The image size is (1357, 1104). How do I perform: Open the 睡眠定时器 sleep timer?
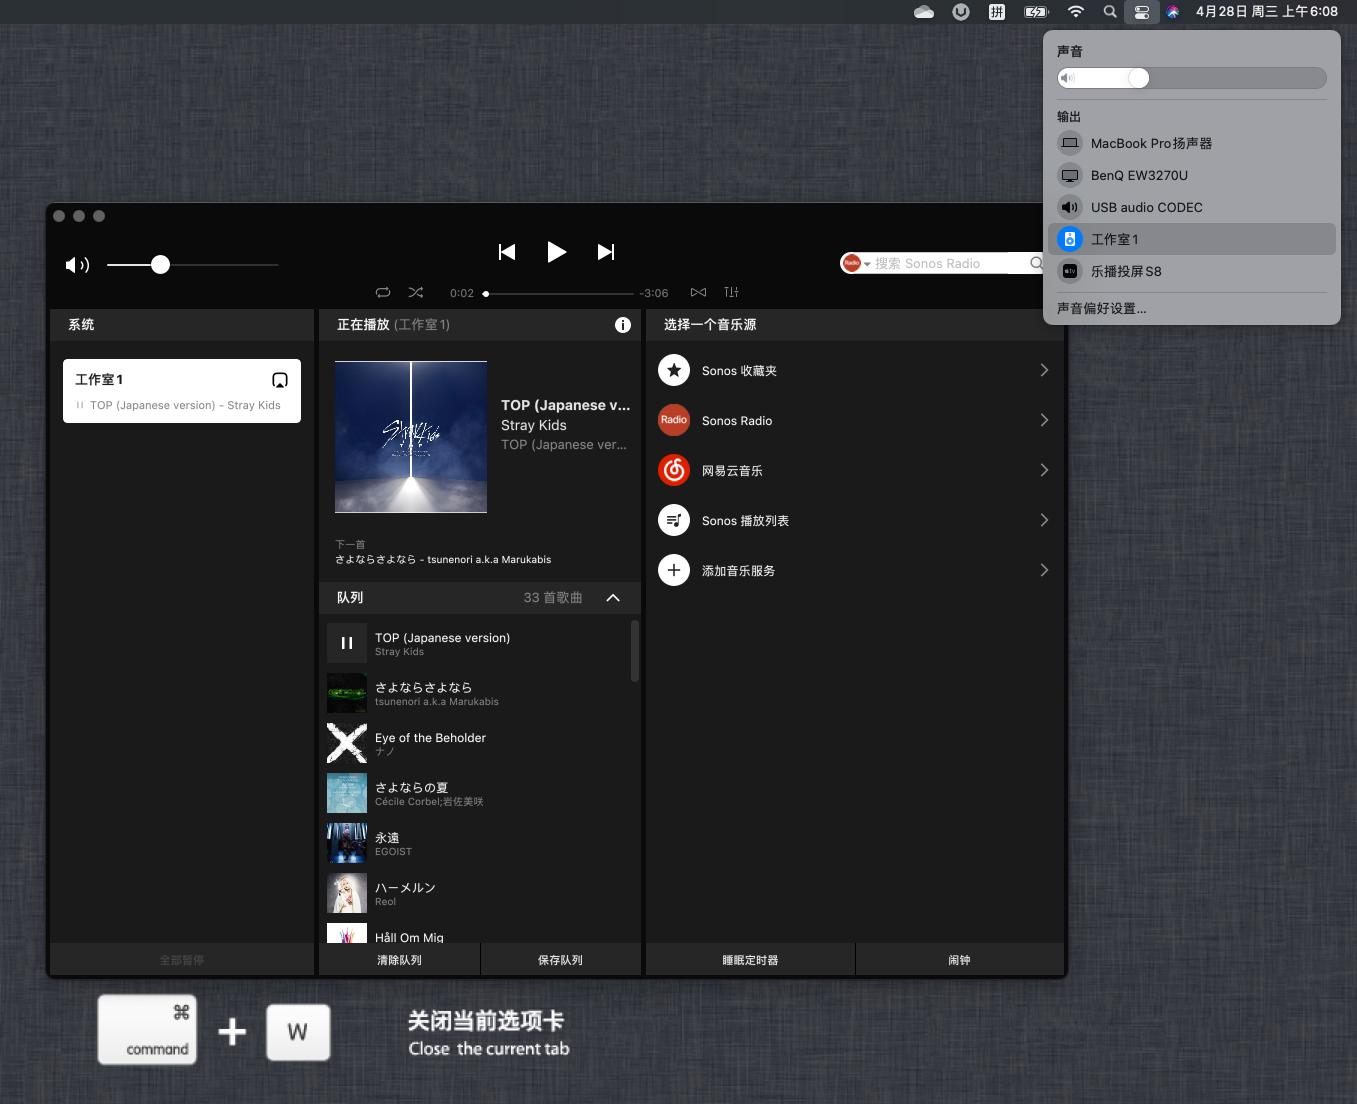coord(751,960)
